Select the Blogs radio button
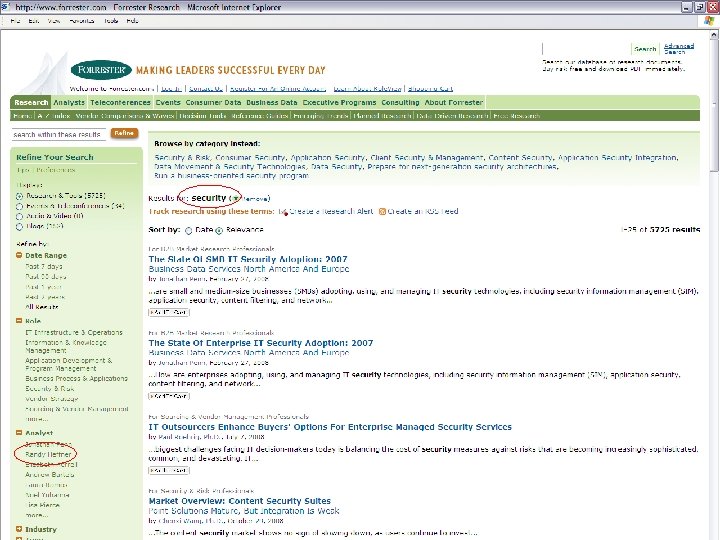The height and width of the screenshot is (540, 720). tap(19, 226)
